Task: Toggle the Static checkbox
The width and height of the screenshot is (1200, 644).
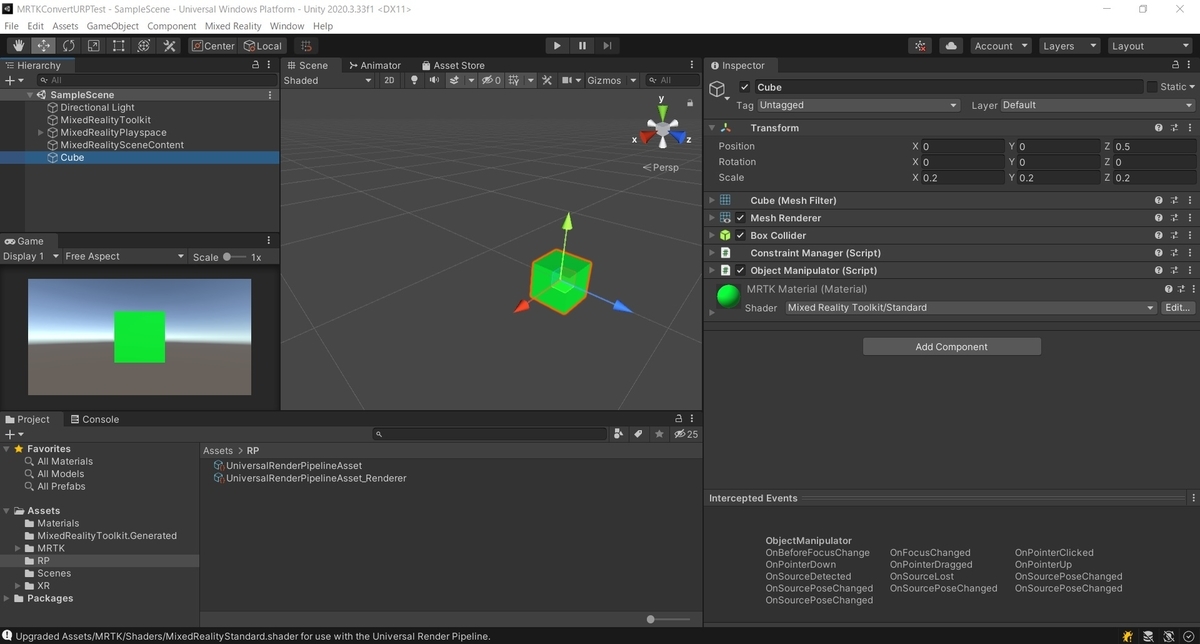Action: [x=1152, y=87]
